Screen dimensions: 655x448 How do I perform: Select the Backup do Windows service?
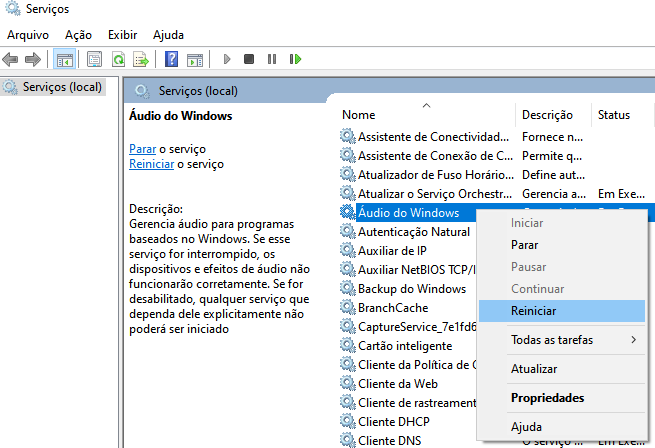[x=412, y=289]
